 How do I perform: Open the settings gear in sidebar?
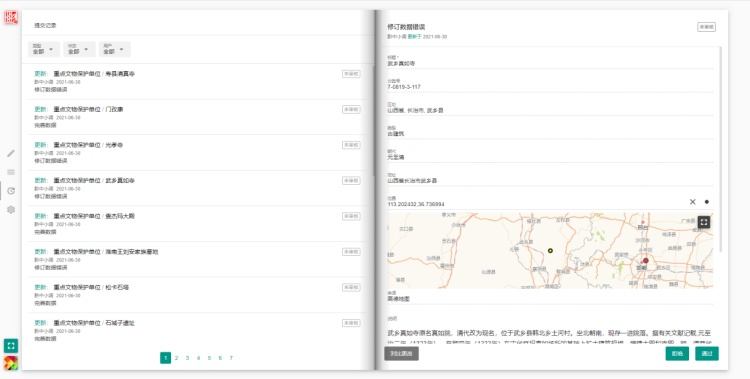[x=11, y=210]
